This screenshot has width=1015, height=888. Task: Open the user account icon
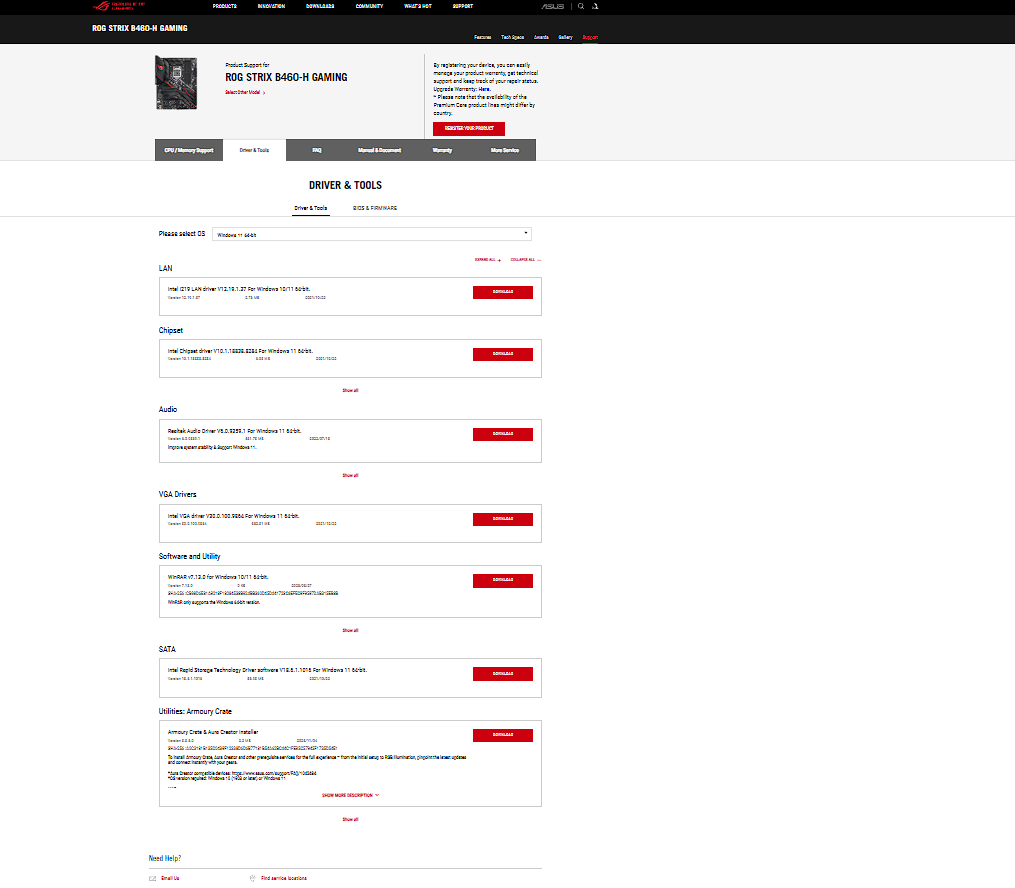tap(595, 6)
